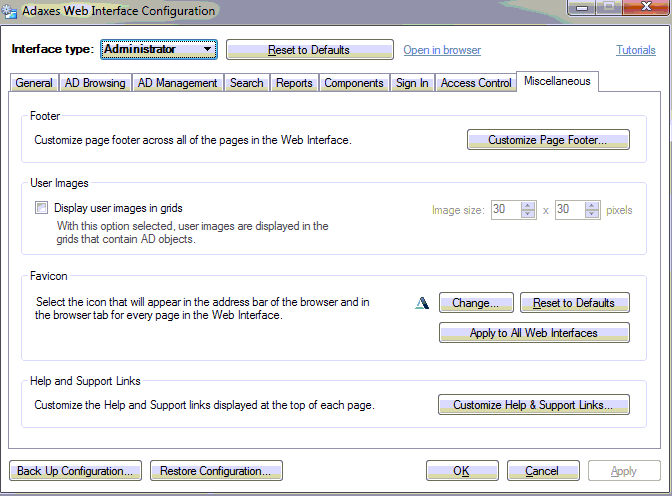Minimize the configuration window
Screen dimensions: 672x496
point(581,7)
